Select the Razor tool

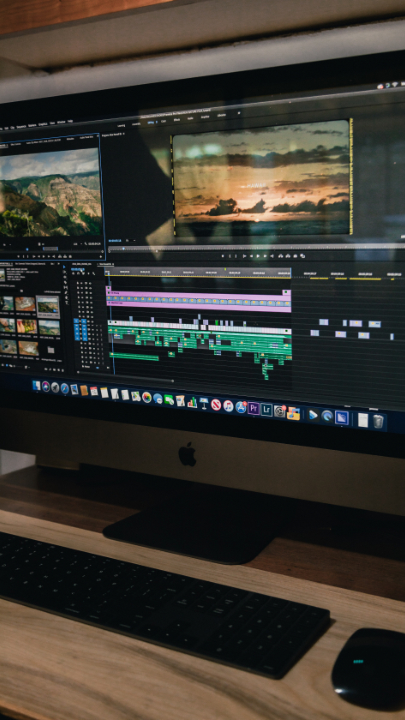click(65, 282)
